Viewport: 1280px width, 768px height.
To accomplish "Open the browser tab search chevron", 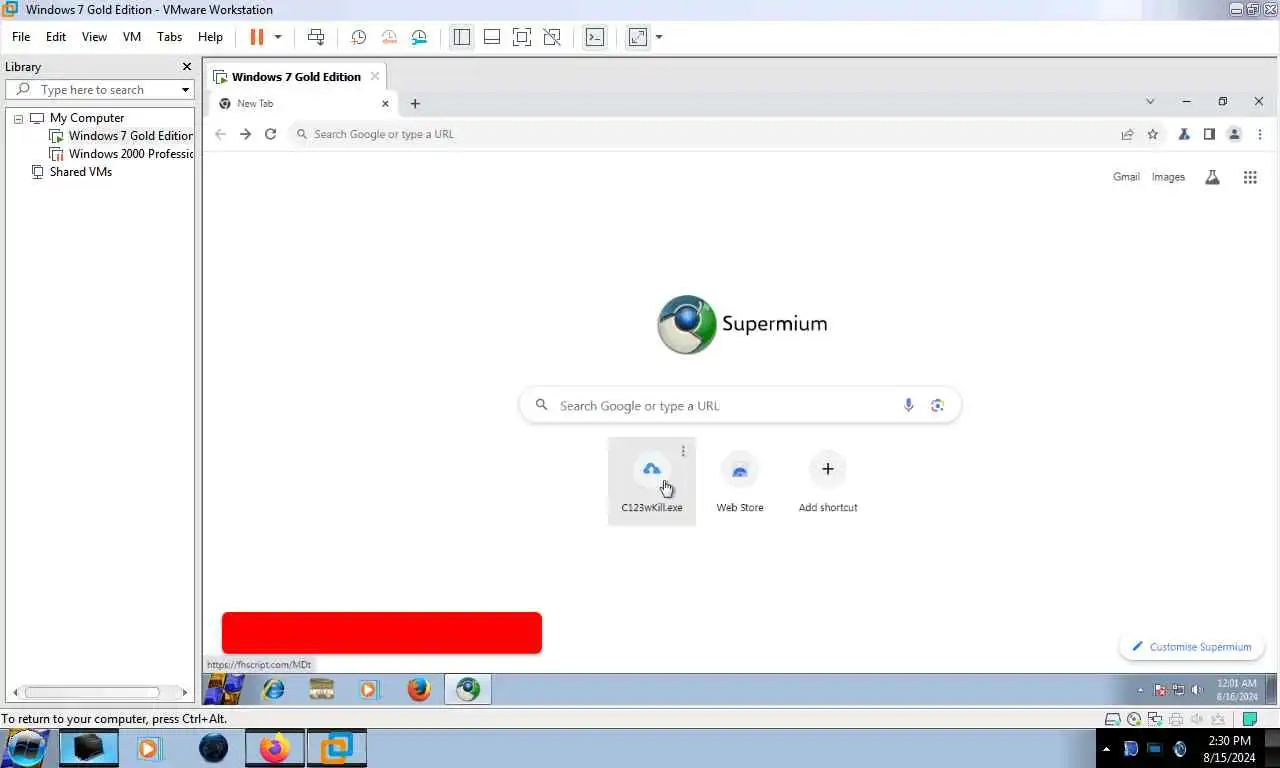I will (1150, 101).
